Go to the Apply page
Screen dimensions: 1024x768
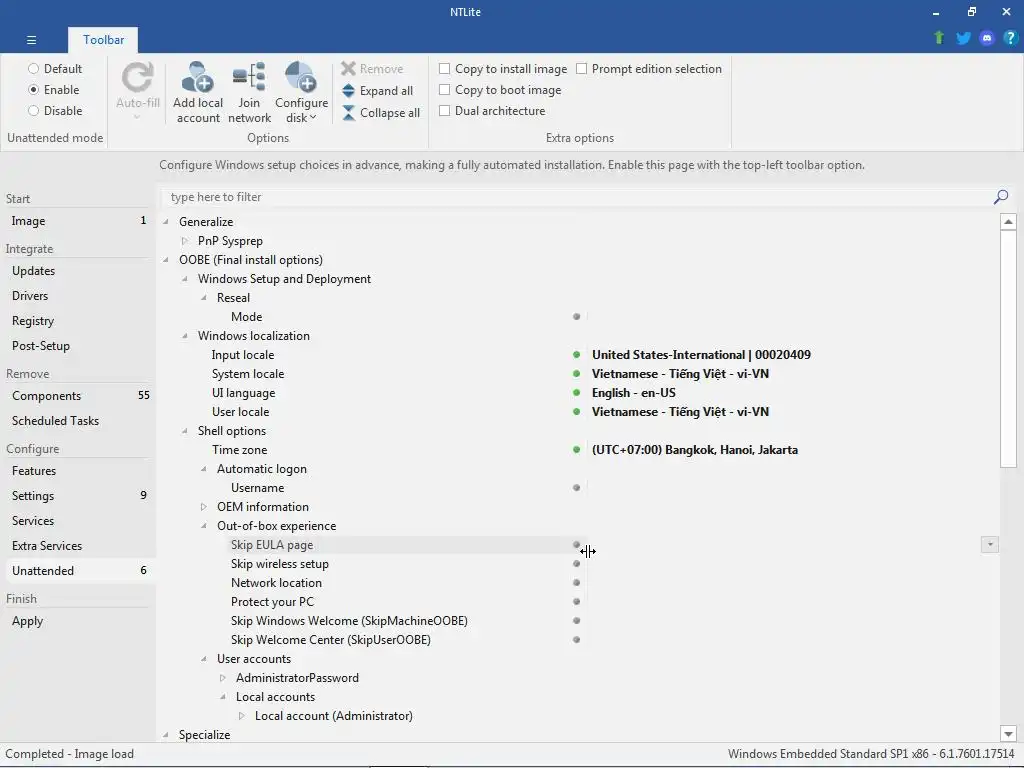tap(78, 620)
